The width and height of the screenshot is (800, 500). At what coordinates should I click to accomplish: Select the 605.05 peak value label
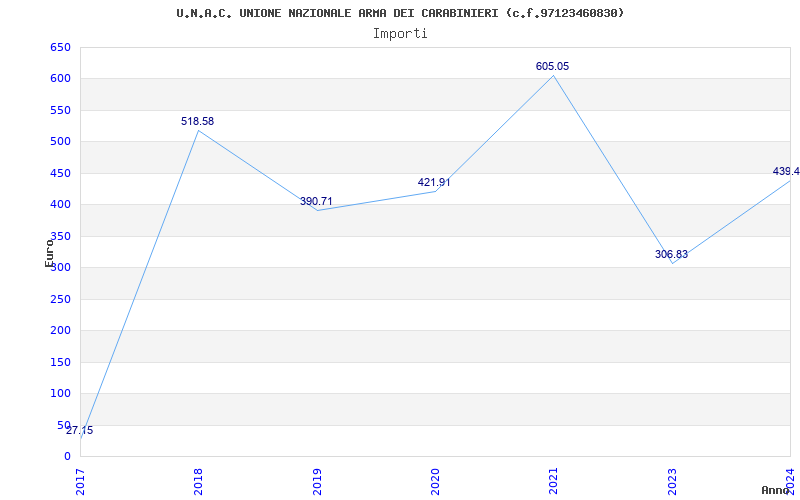coord(553,66)
